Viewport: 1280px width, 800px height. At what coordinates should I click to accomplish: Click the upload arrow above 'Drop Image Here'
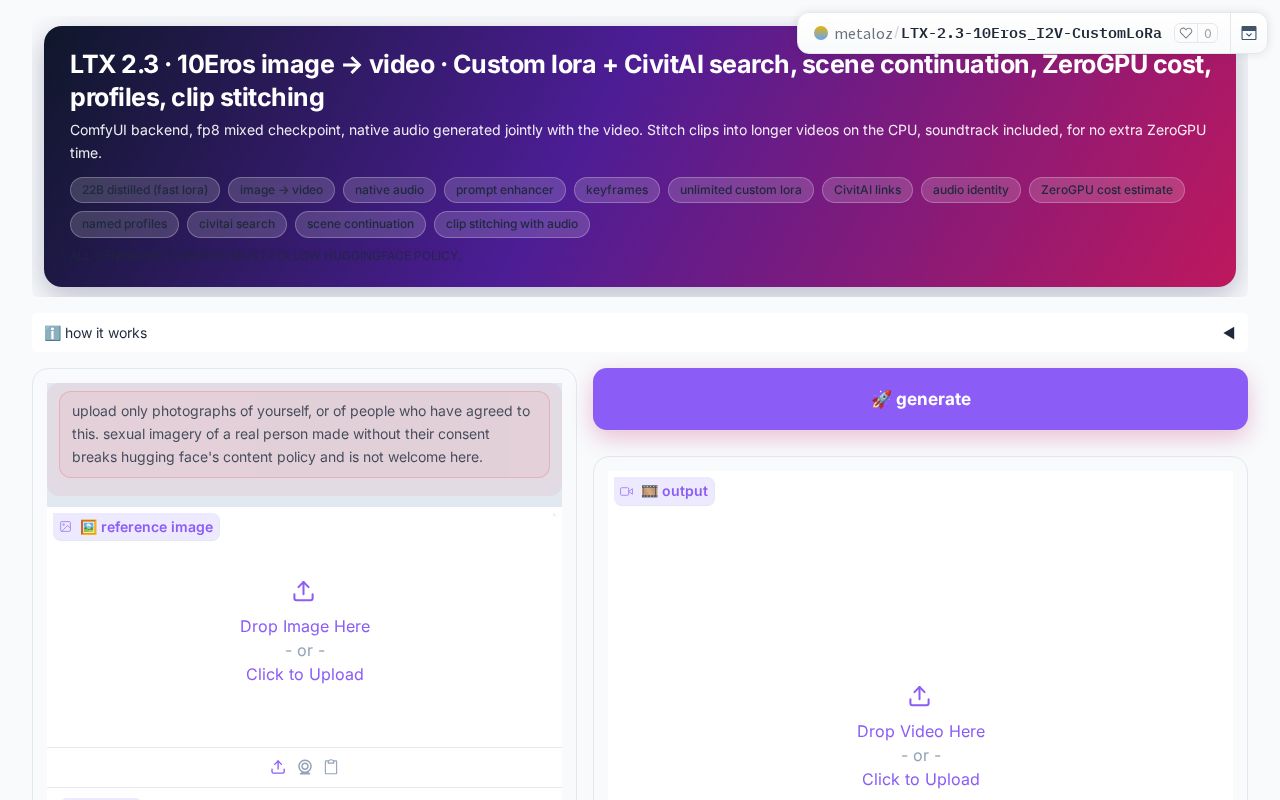pos(304,591)
